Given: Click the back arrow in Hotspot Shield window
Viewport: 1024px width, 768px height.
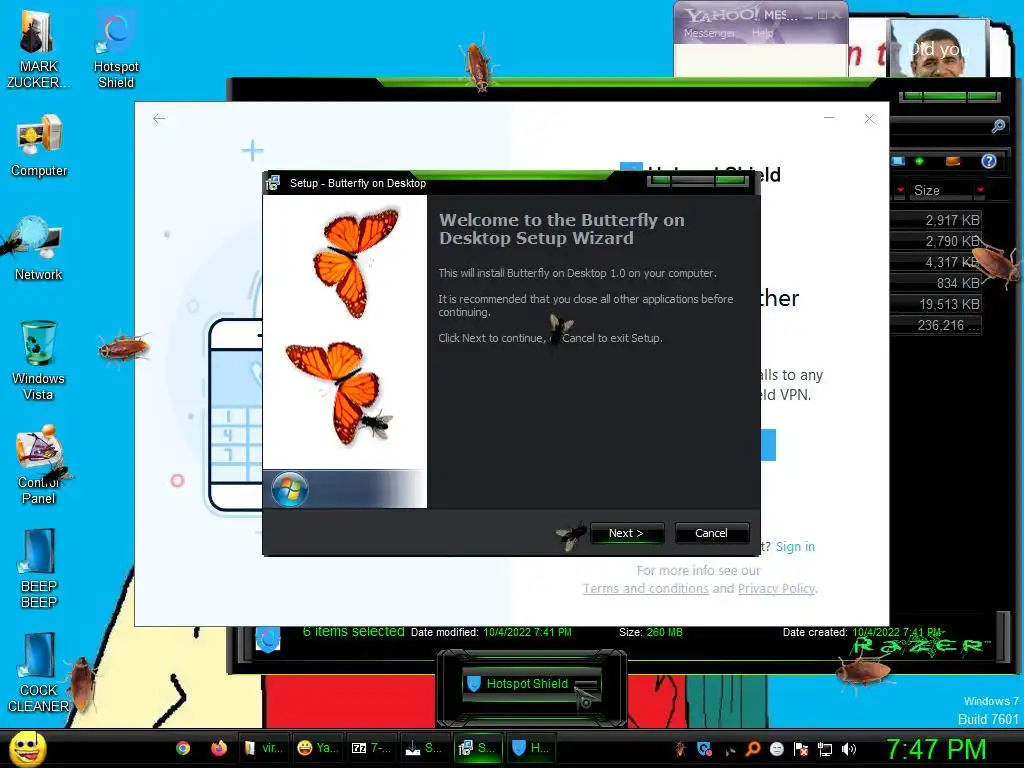Looking at the screenshot, I should pos(159,118).
